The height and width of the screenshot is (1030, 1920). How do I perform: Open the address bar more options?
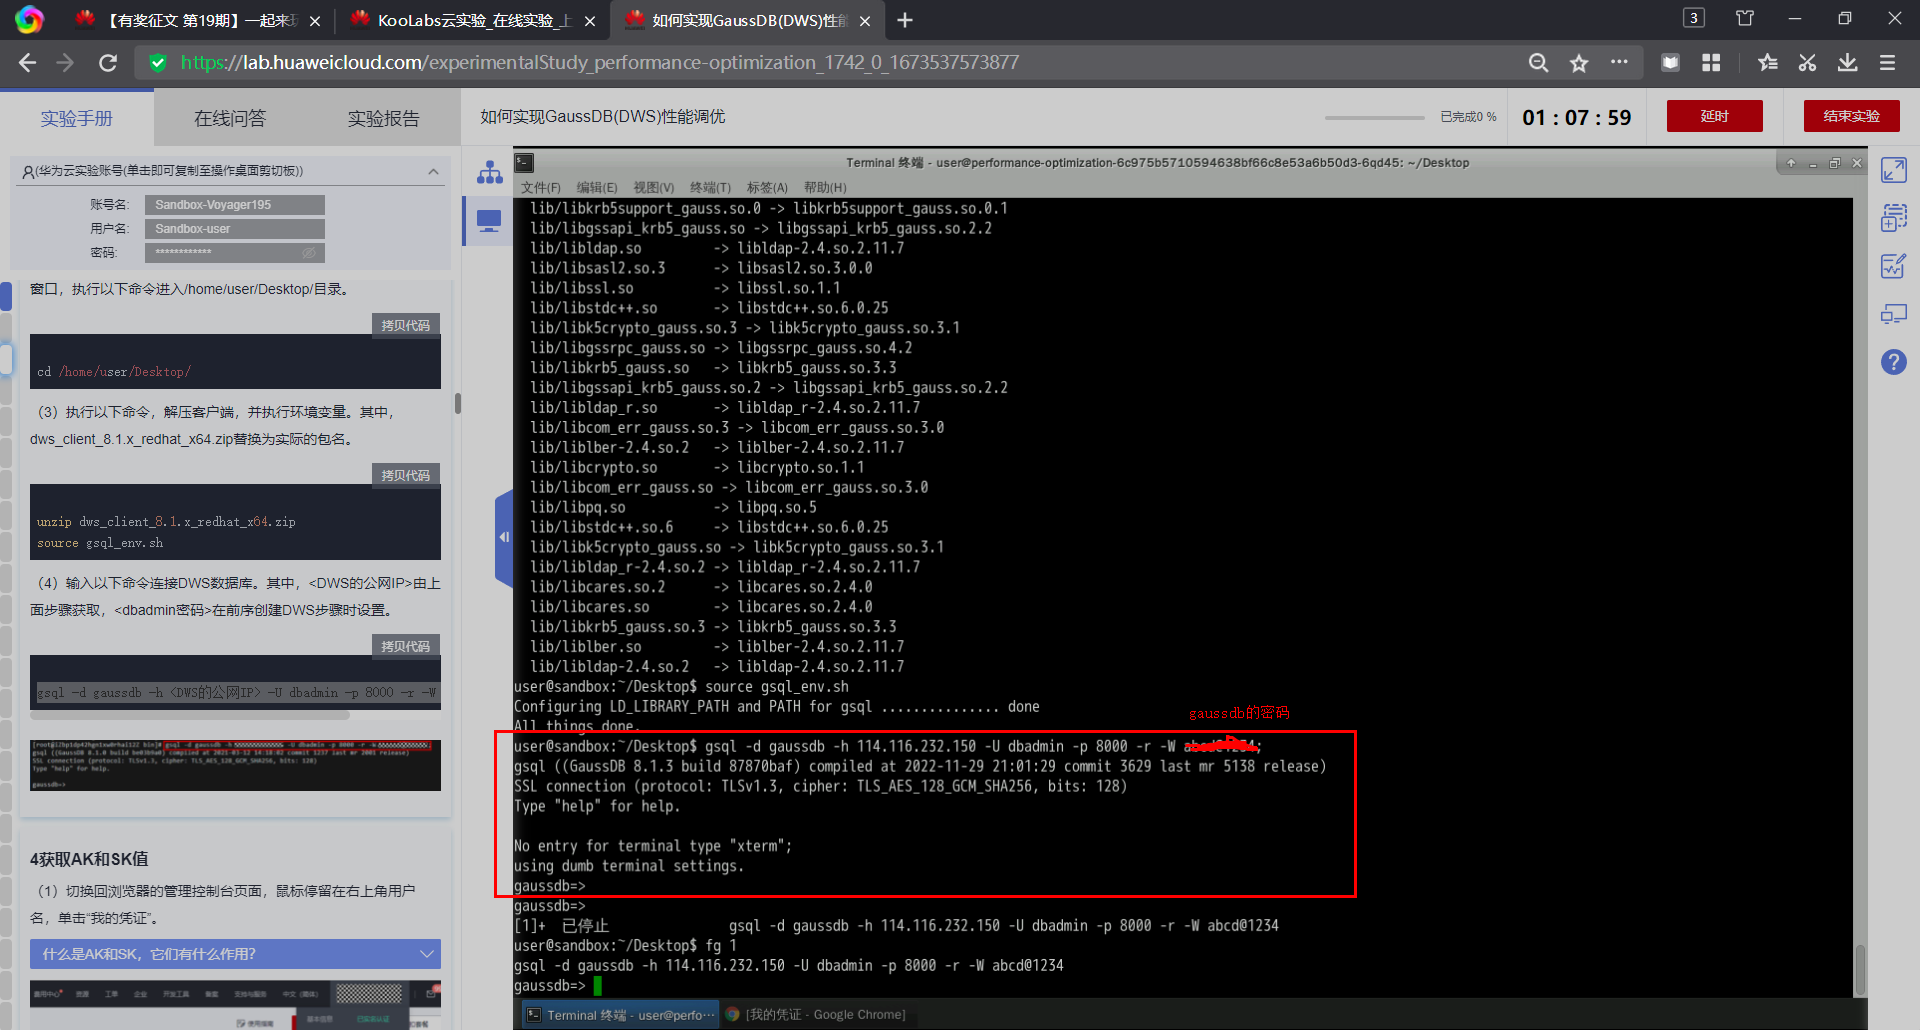pyautogui.click(x=1619, y=63)
